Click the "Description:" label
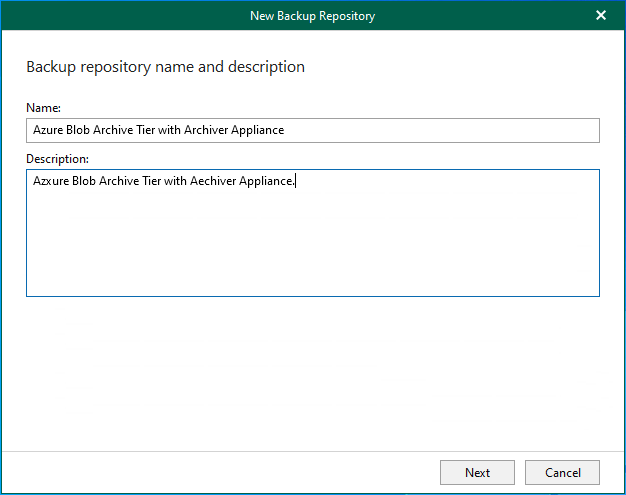626x495 pixels. [57, 158]
